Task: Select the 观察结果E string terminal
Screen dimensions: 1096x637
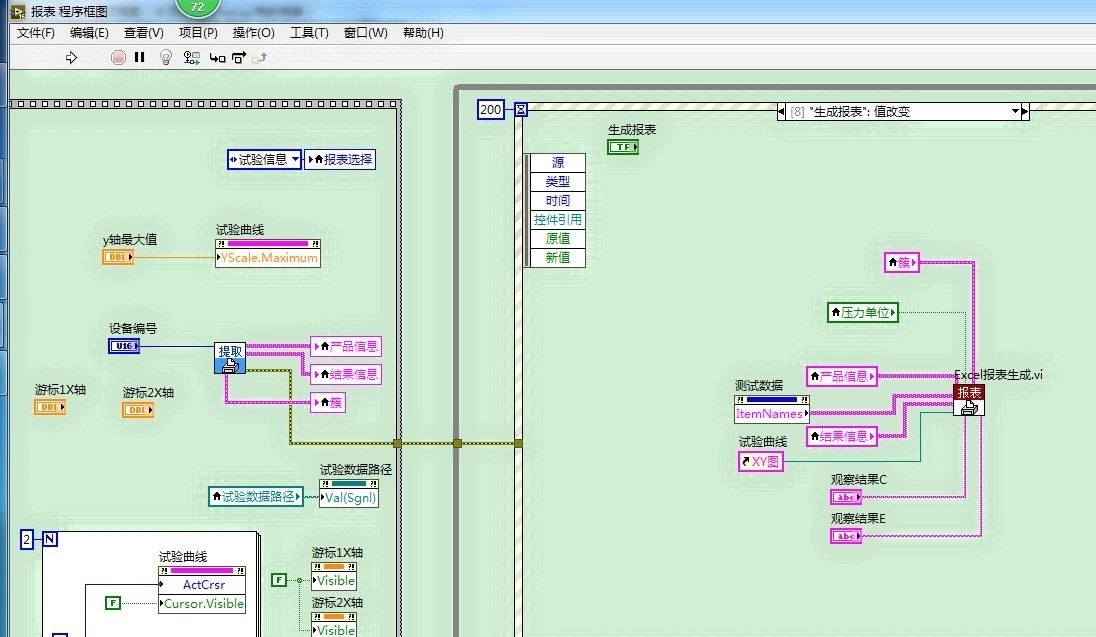Action: [x=846, y=536]
